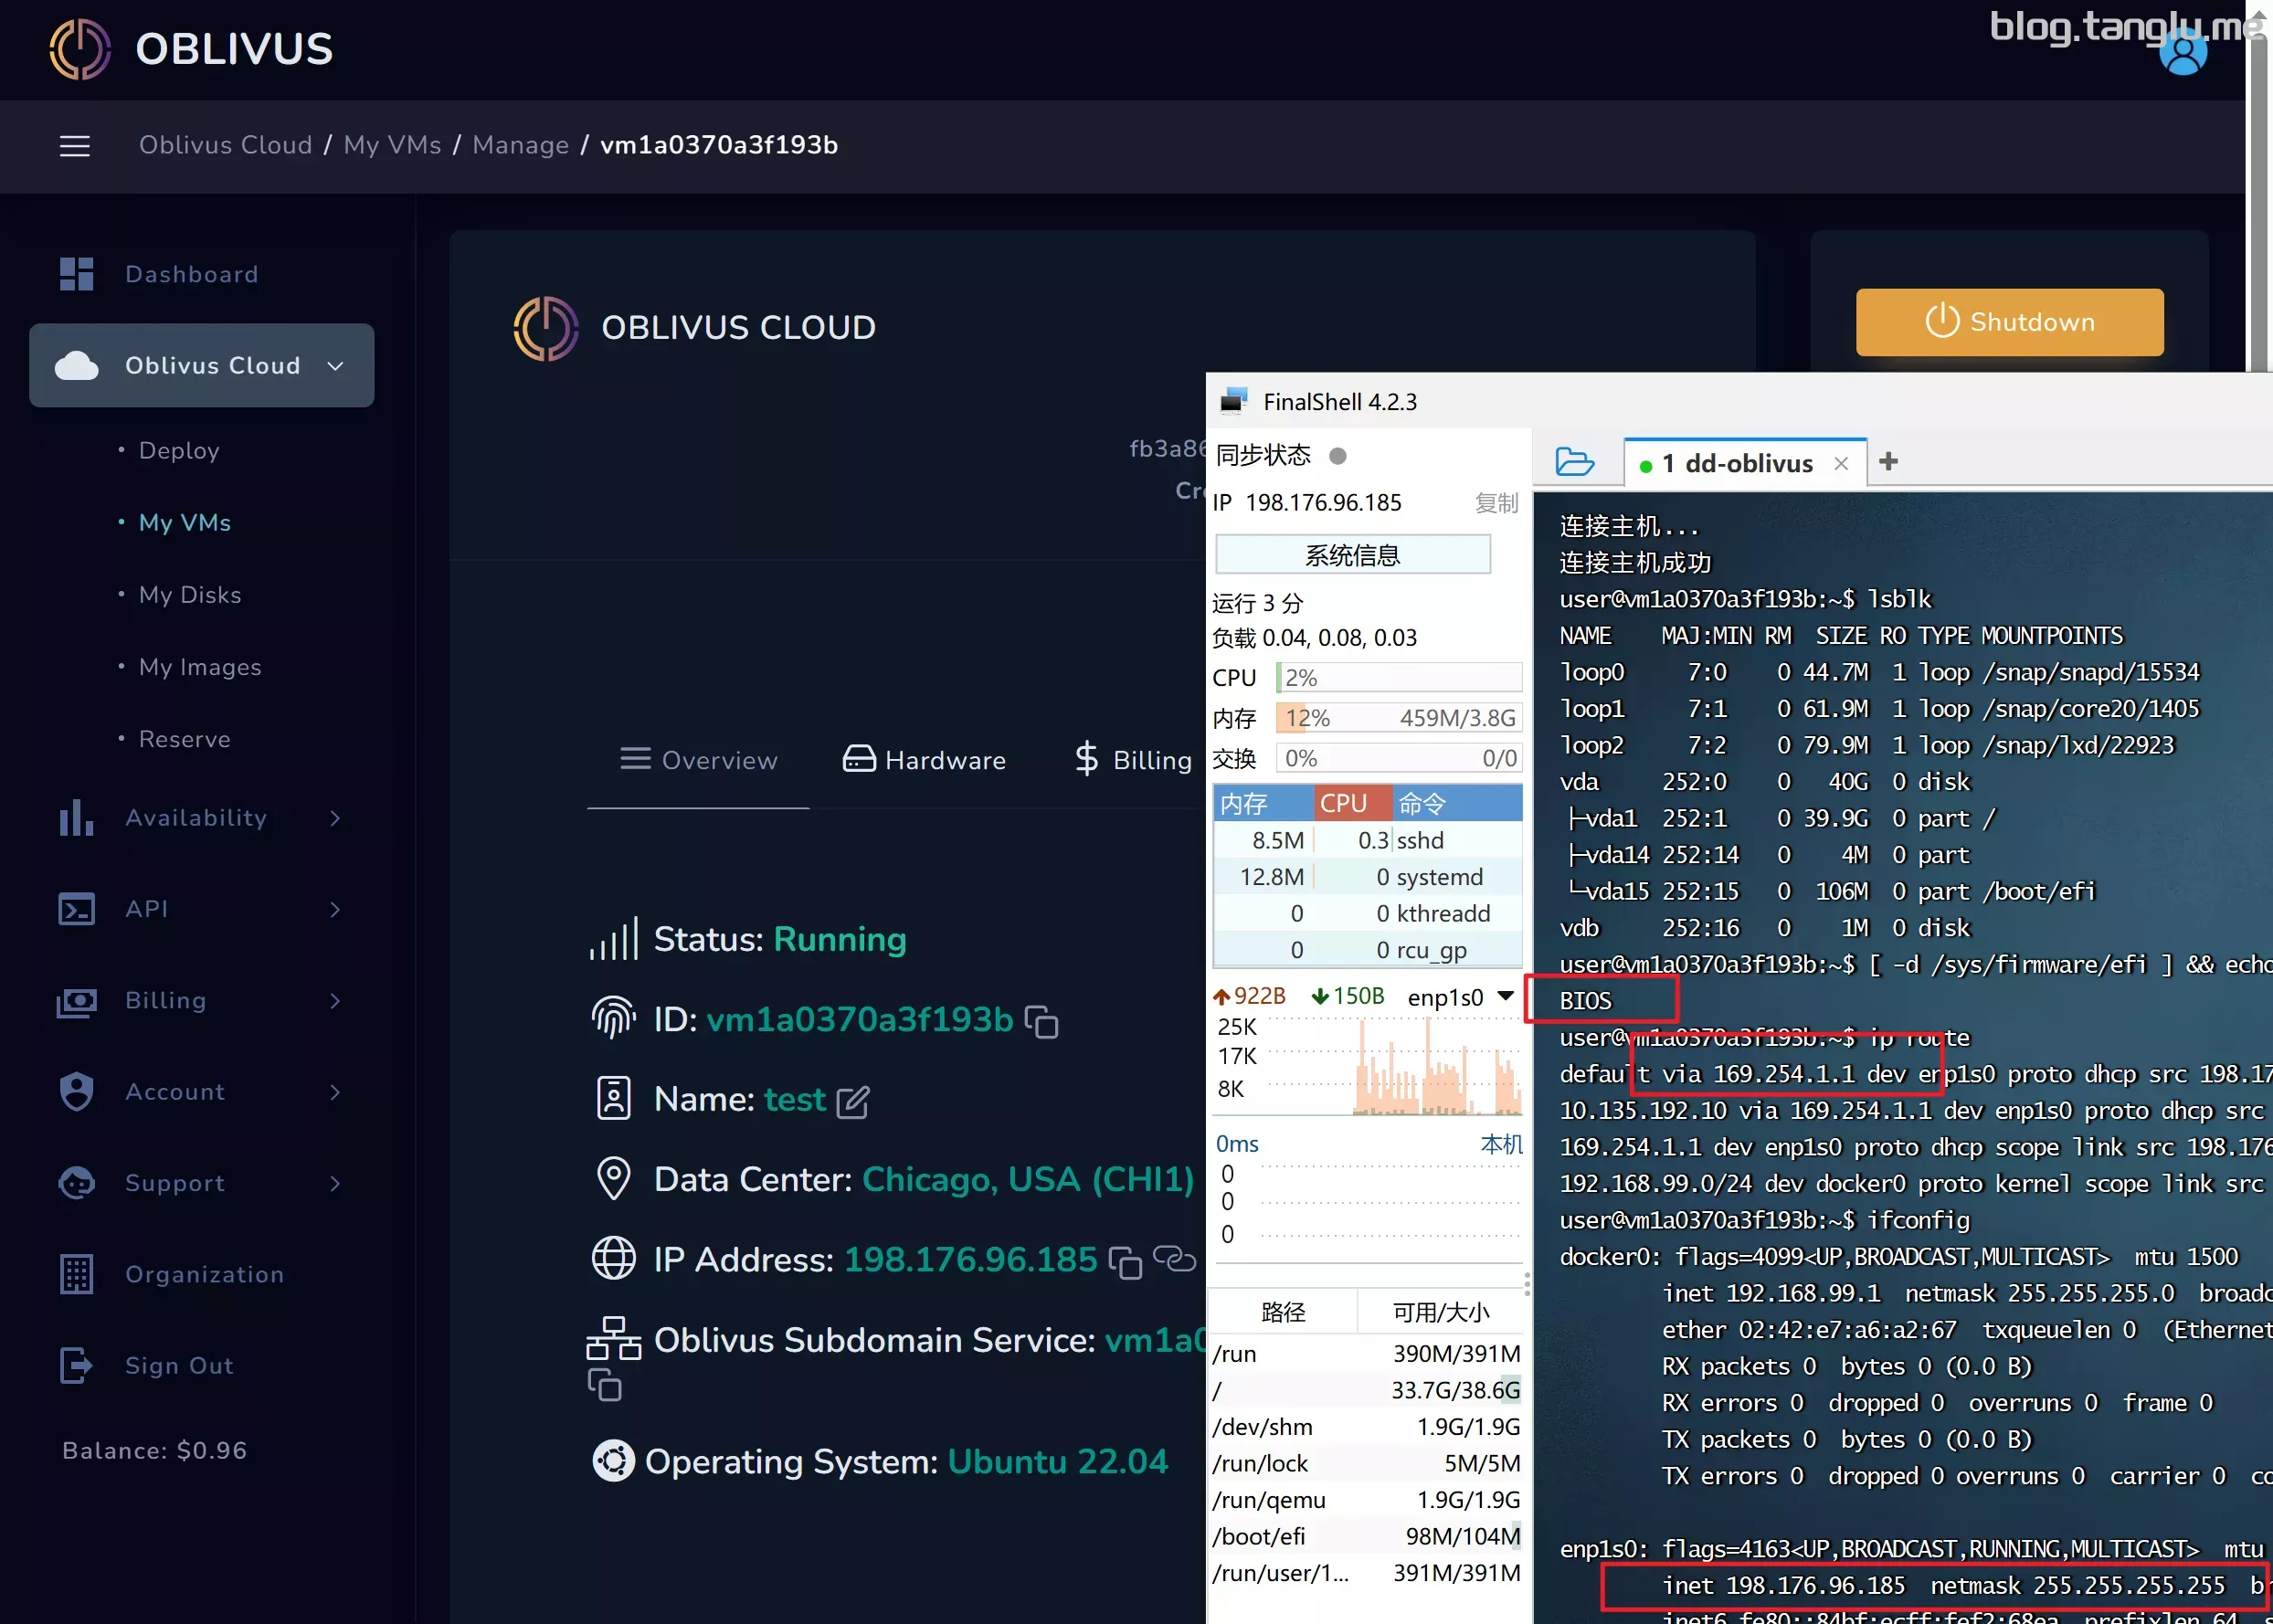Screen dimensions: 2273x1624
Task: Expand the Billing sidebar section
Action: point(202,1000)
